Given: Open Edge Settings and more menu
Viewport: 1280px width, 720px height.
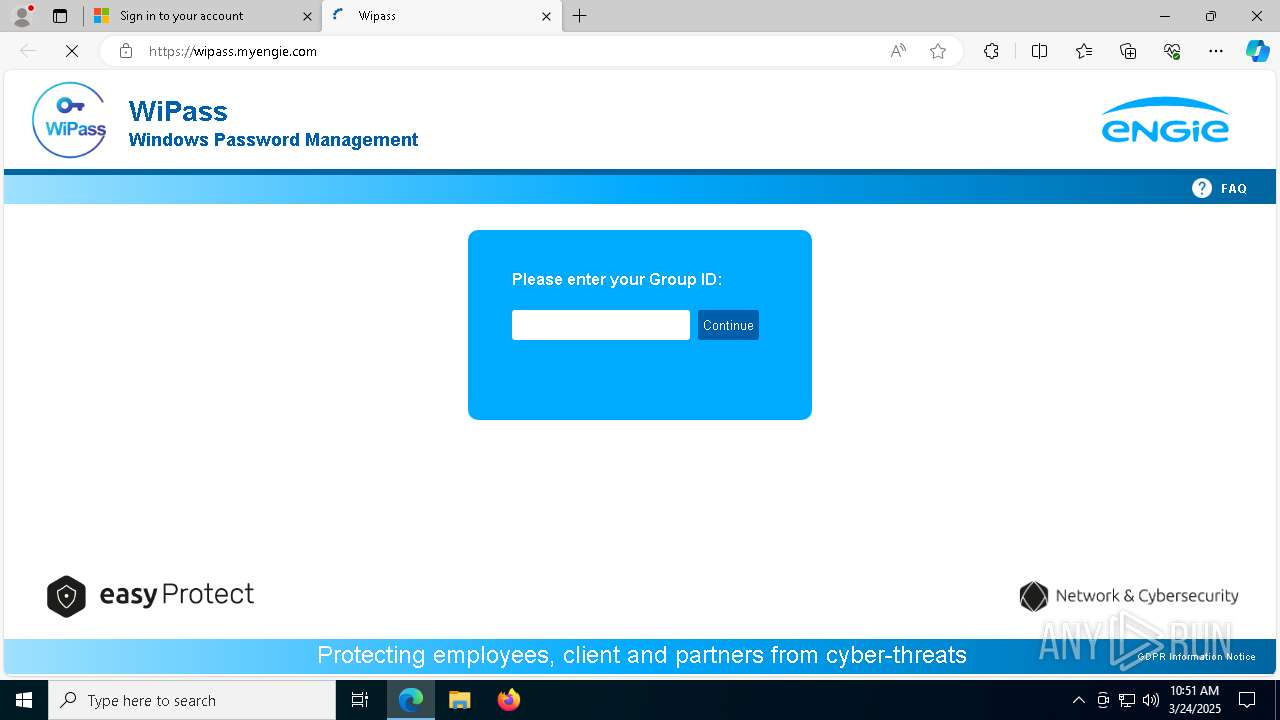Looking at the screenshot, I should (1216, 51).
